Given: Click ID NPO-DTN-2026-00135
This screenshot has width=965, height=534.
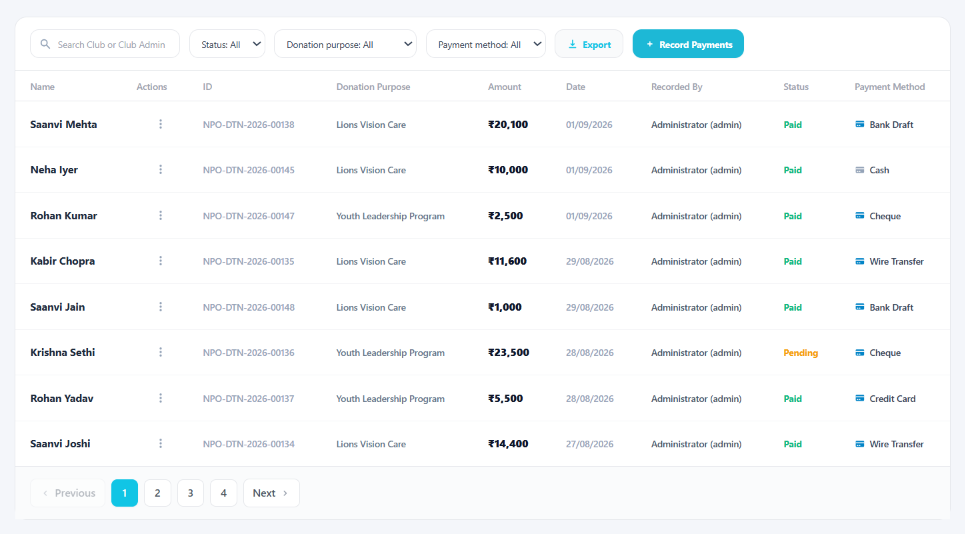Looking at the screenshot, I should click(249, 261).
